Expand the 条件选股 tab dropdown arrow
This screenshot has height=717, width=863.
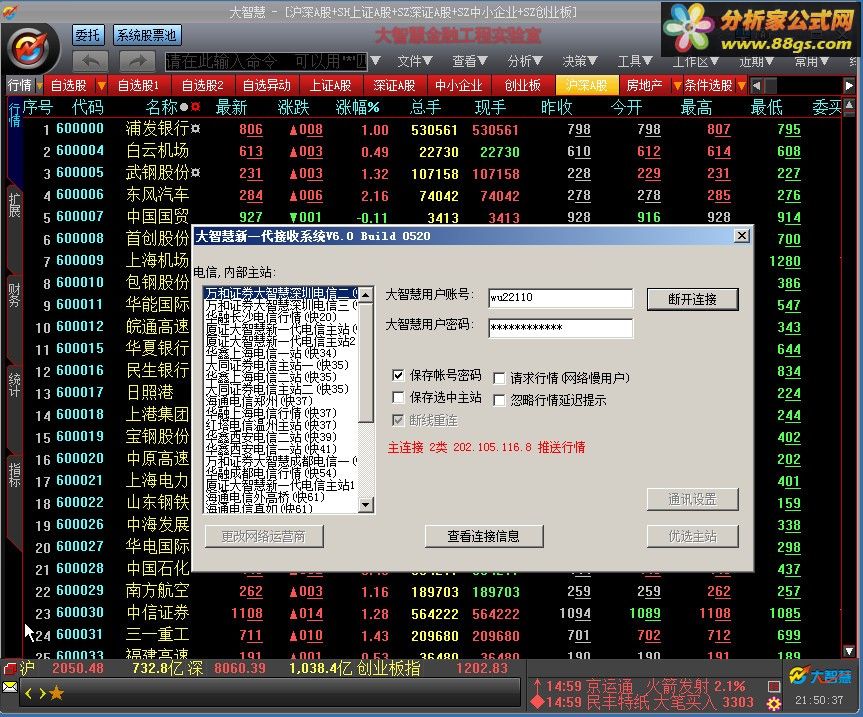(741, 85)
